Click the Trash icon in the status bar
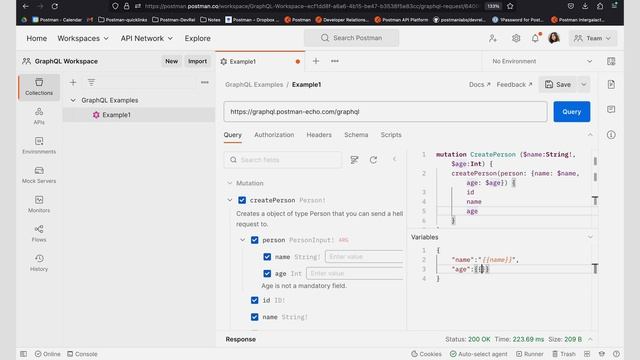The width and height of the screenshot is (640, 360). [x=564, y=354]
